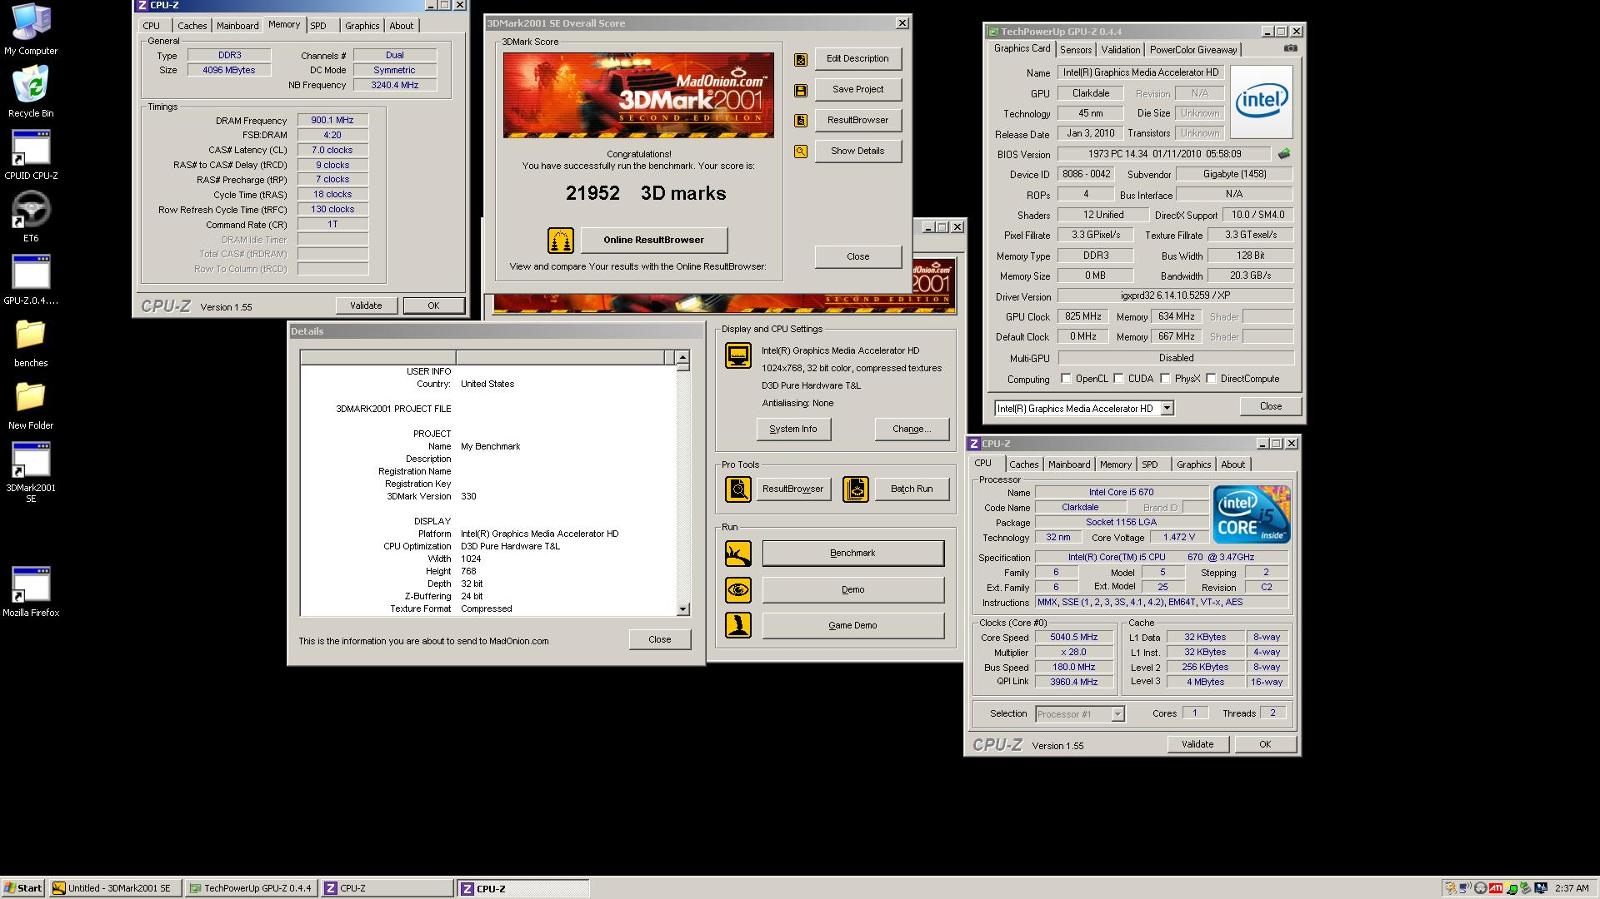Click the GPU-Z screenshot camera icon
Image resolution: width=1600 pixels, height=899 pixels.
[x=1291, y=48]
